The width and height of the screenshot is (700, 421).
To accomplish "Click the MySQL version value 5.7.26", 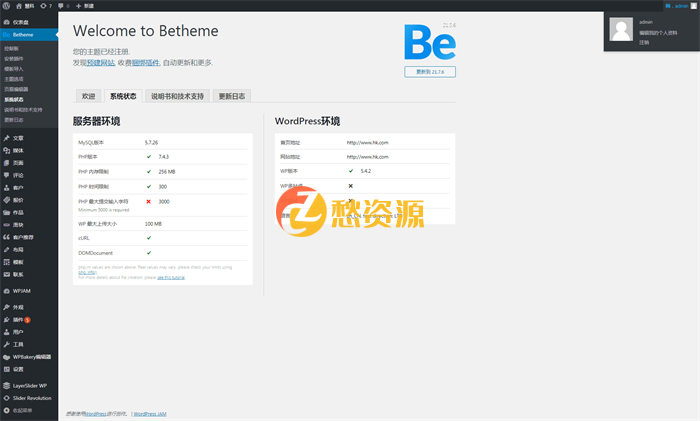I will [x=151, y=142].
